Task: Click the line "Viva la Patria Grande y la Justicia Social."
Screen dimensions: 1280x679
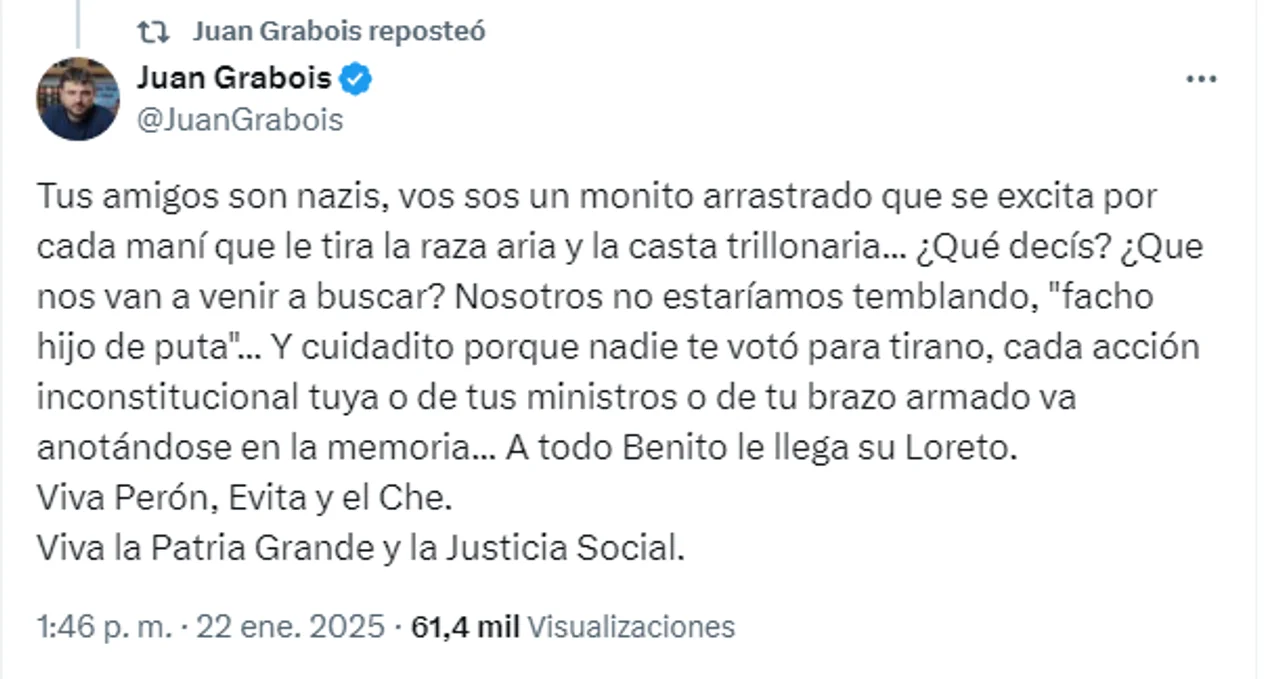Action: click(x=360, y=548)
